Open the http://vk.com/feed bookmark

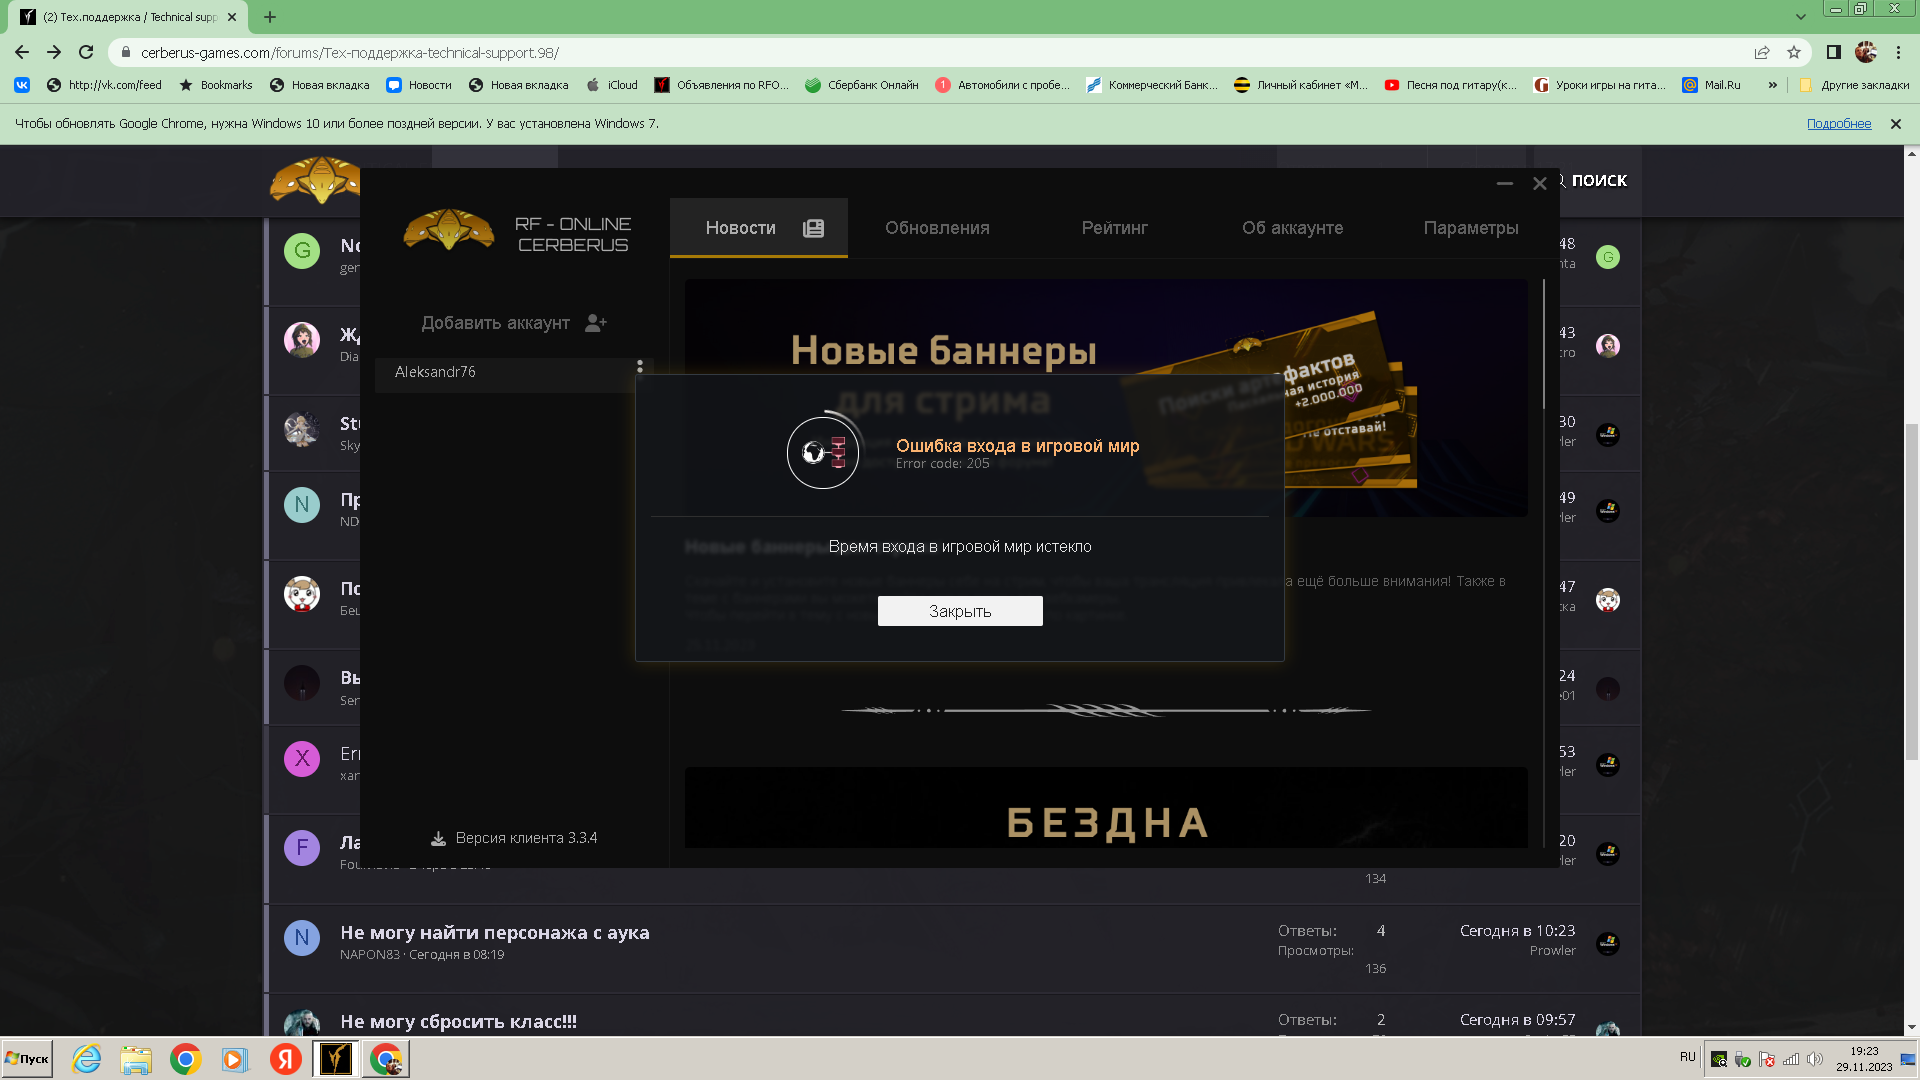click(x=104, y=85)
